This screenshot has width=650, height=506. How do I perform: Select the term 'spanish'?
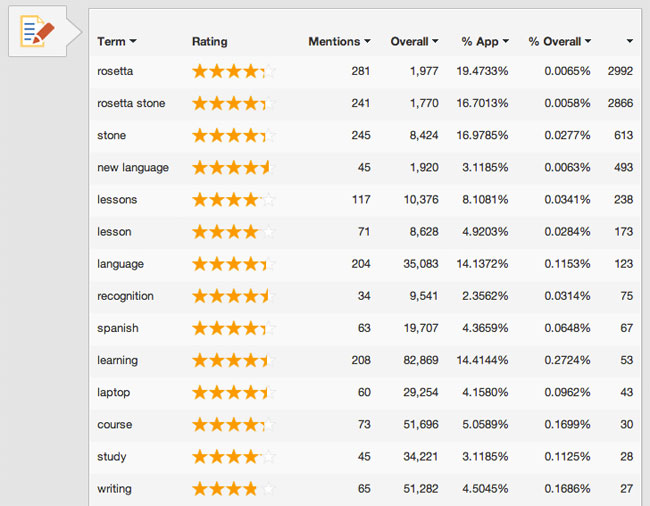pos(118,328)
